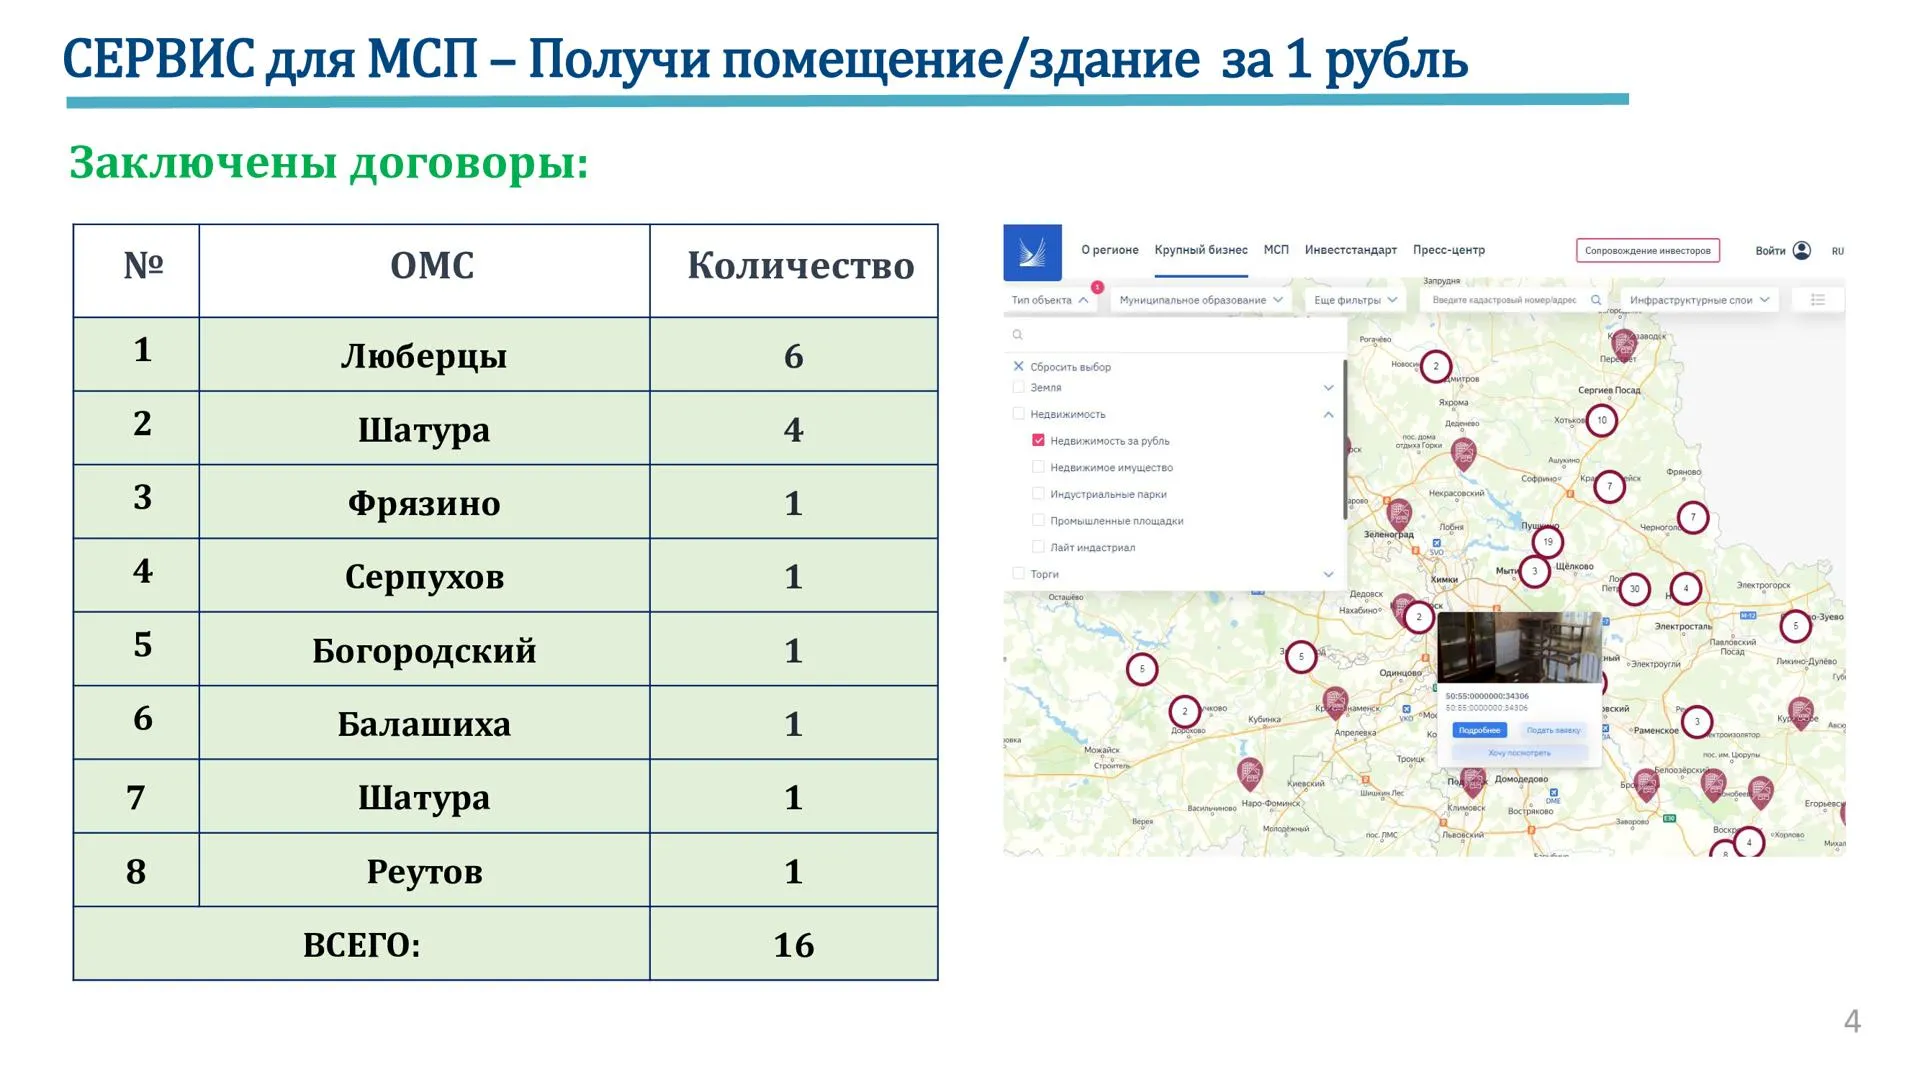Viewport: 1920px width, 1079px height.
Task: Click the search field in object type panel
Action: click(x=1175, y=335)
